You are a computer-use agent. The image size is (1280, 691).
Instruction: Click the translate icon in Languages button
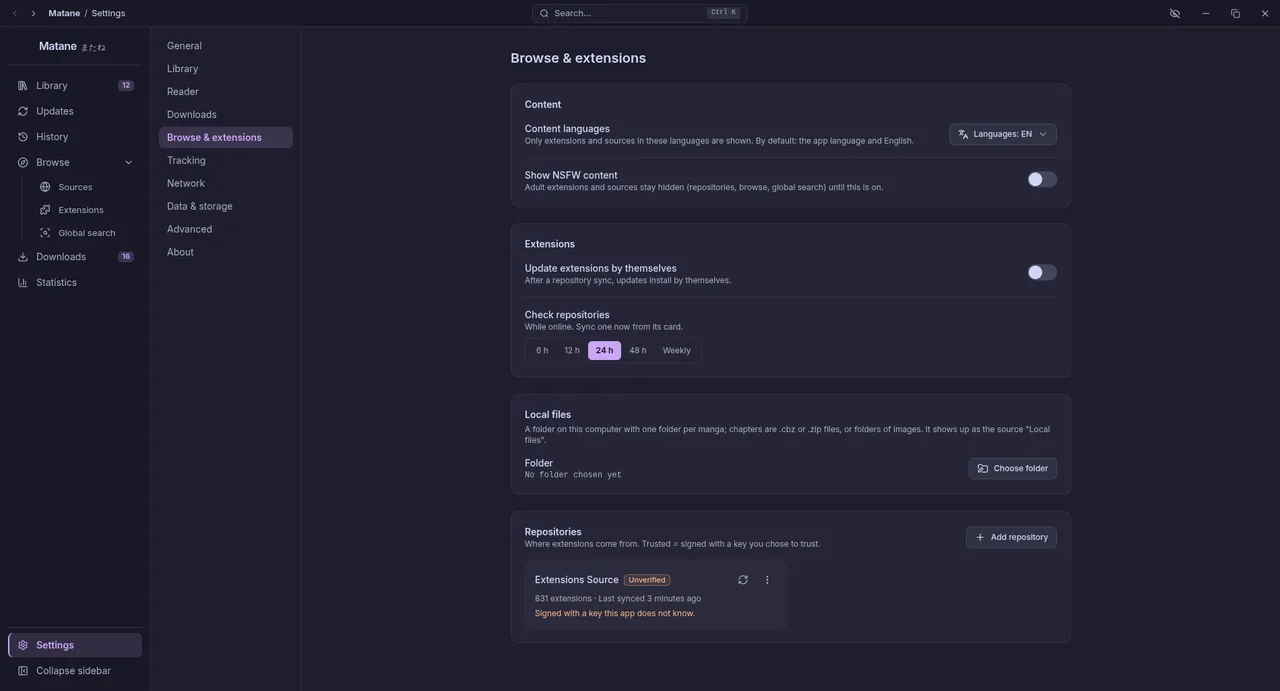pyautogui.click(x=963, y=134)
